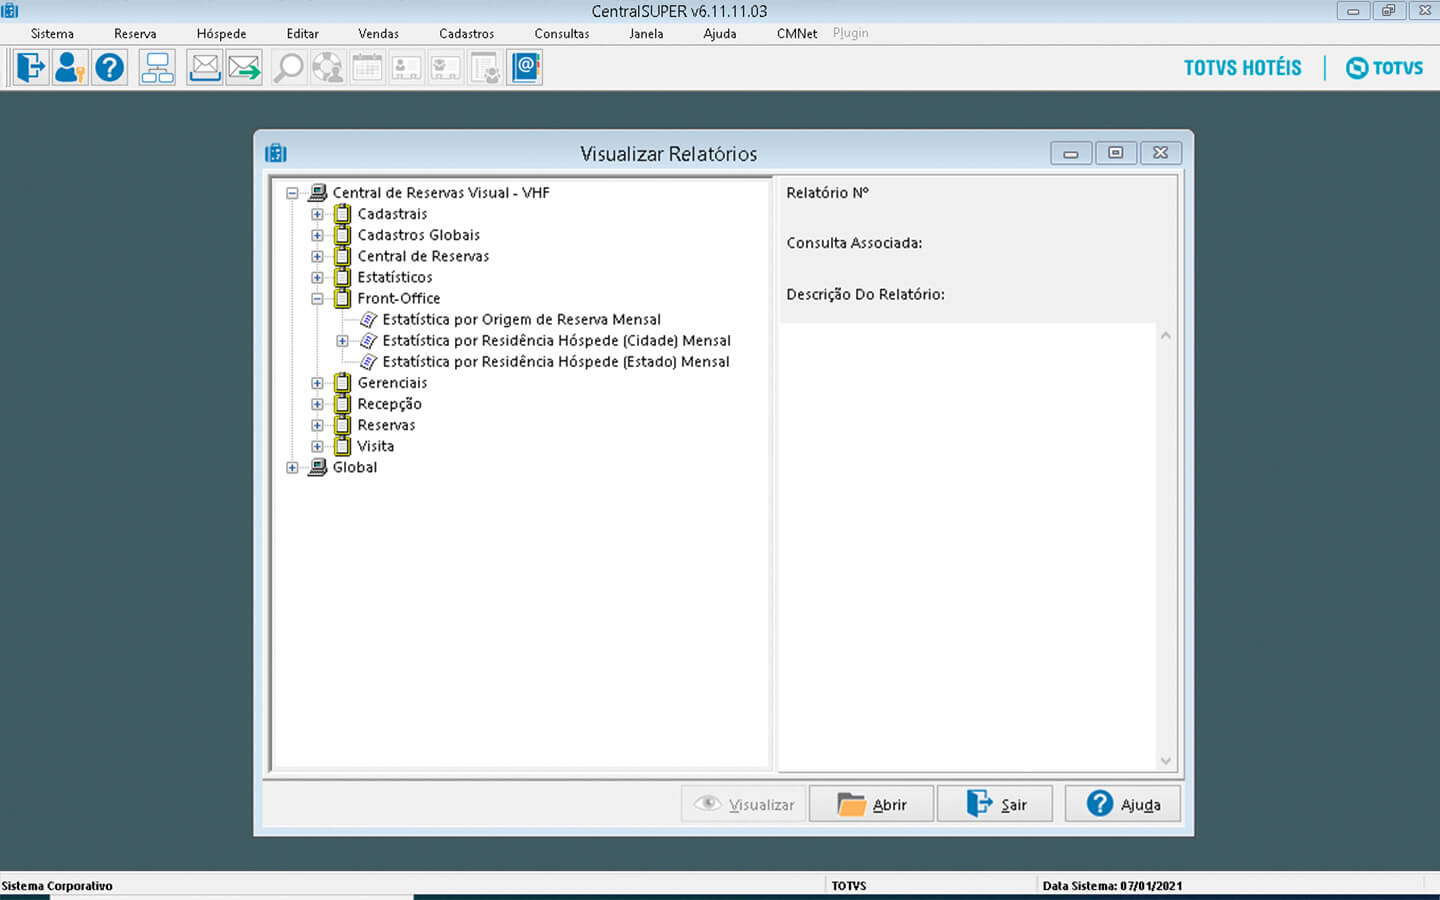Select Estatística por Origem de Reserva Mensal report
This screenshot has width=1440, height=900.
pyautogui.click(x=520, y=320)
